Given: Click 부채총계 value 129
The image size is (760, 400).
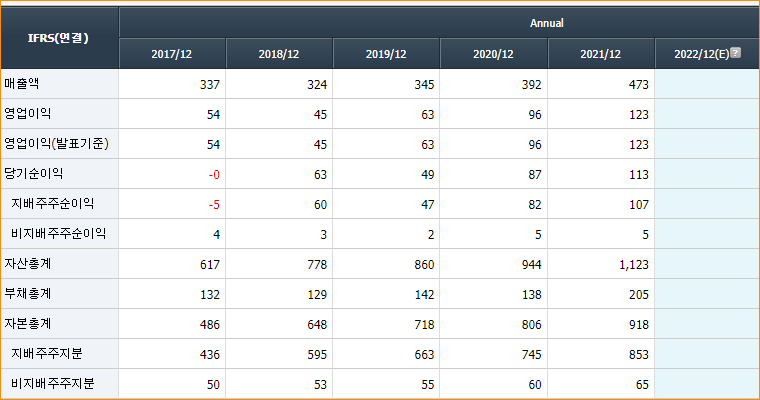Looking at the screenshot, I should click(317, 295).
